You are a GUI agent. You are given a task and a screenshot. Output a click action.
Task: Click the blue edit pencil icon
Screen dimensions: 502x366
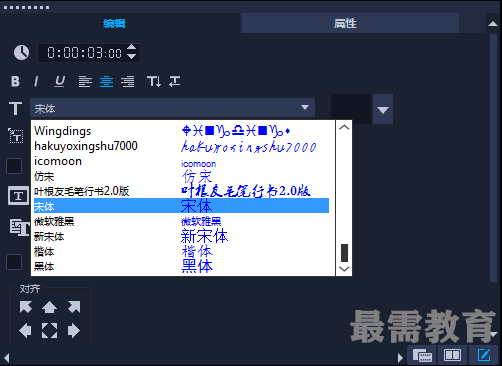pos(484,355)
